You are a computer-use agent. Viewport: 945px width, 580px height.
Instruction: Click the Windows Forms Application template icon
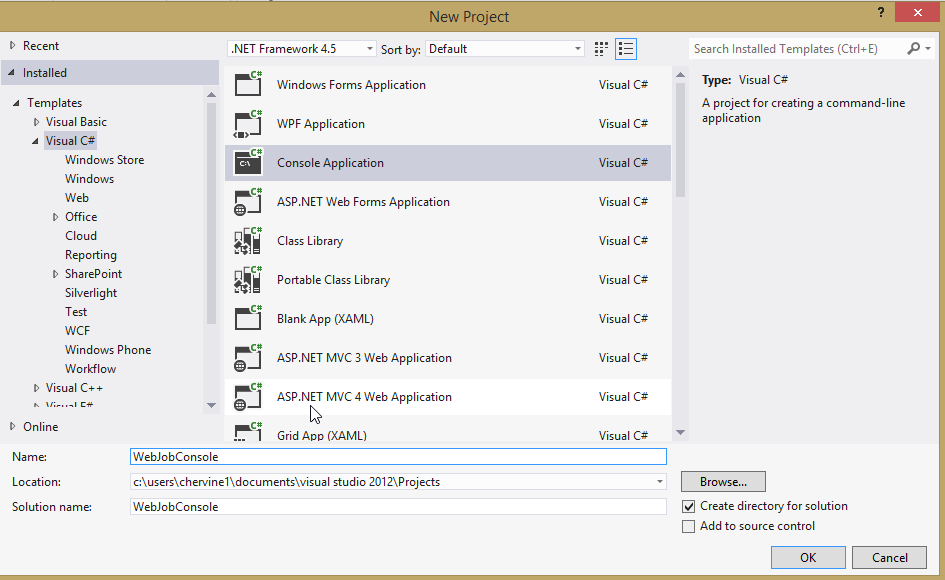248,84
